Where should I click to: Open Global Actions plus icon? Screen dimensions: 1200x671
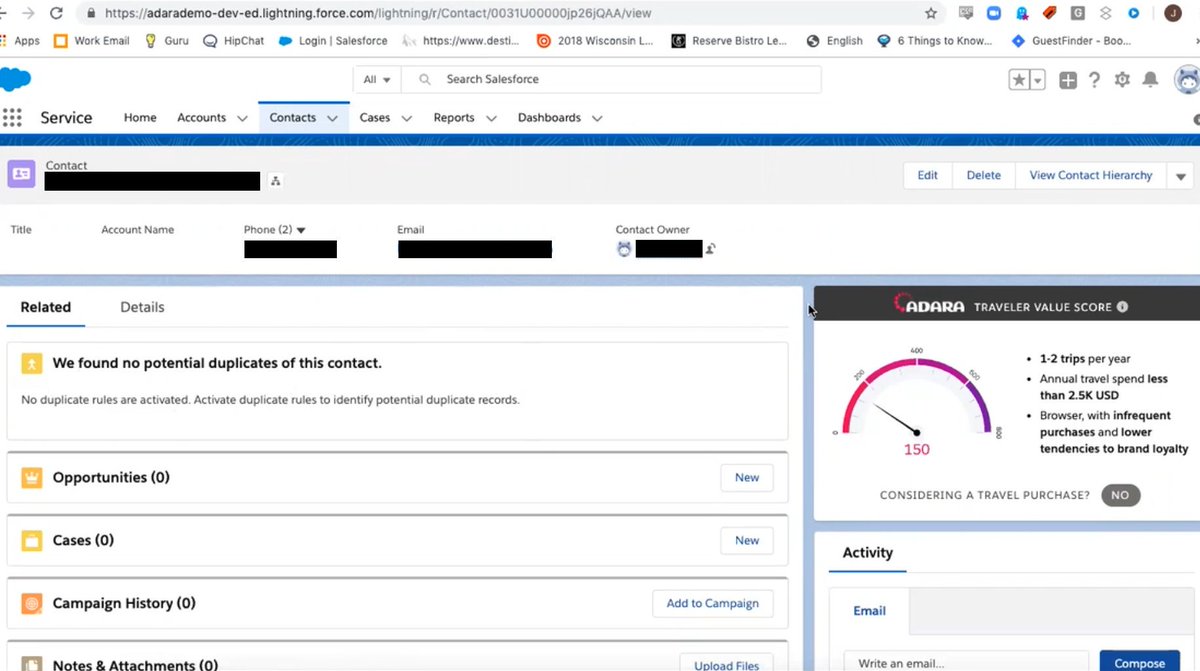coord(1068,80)
